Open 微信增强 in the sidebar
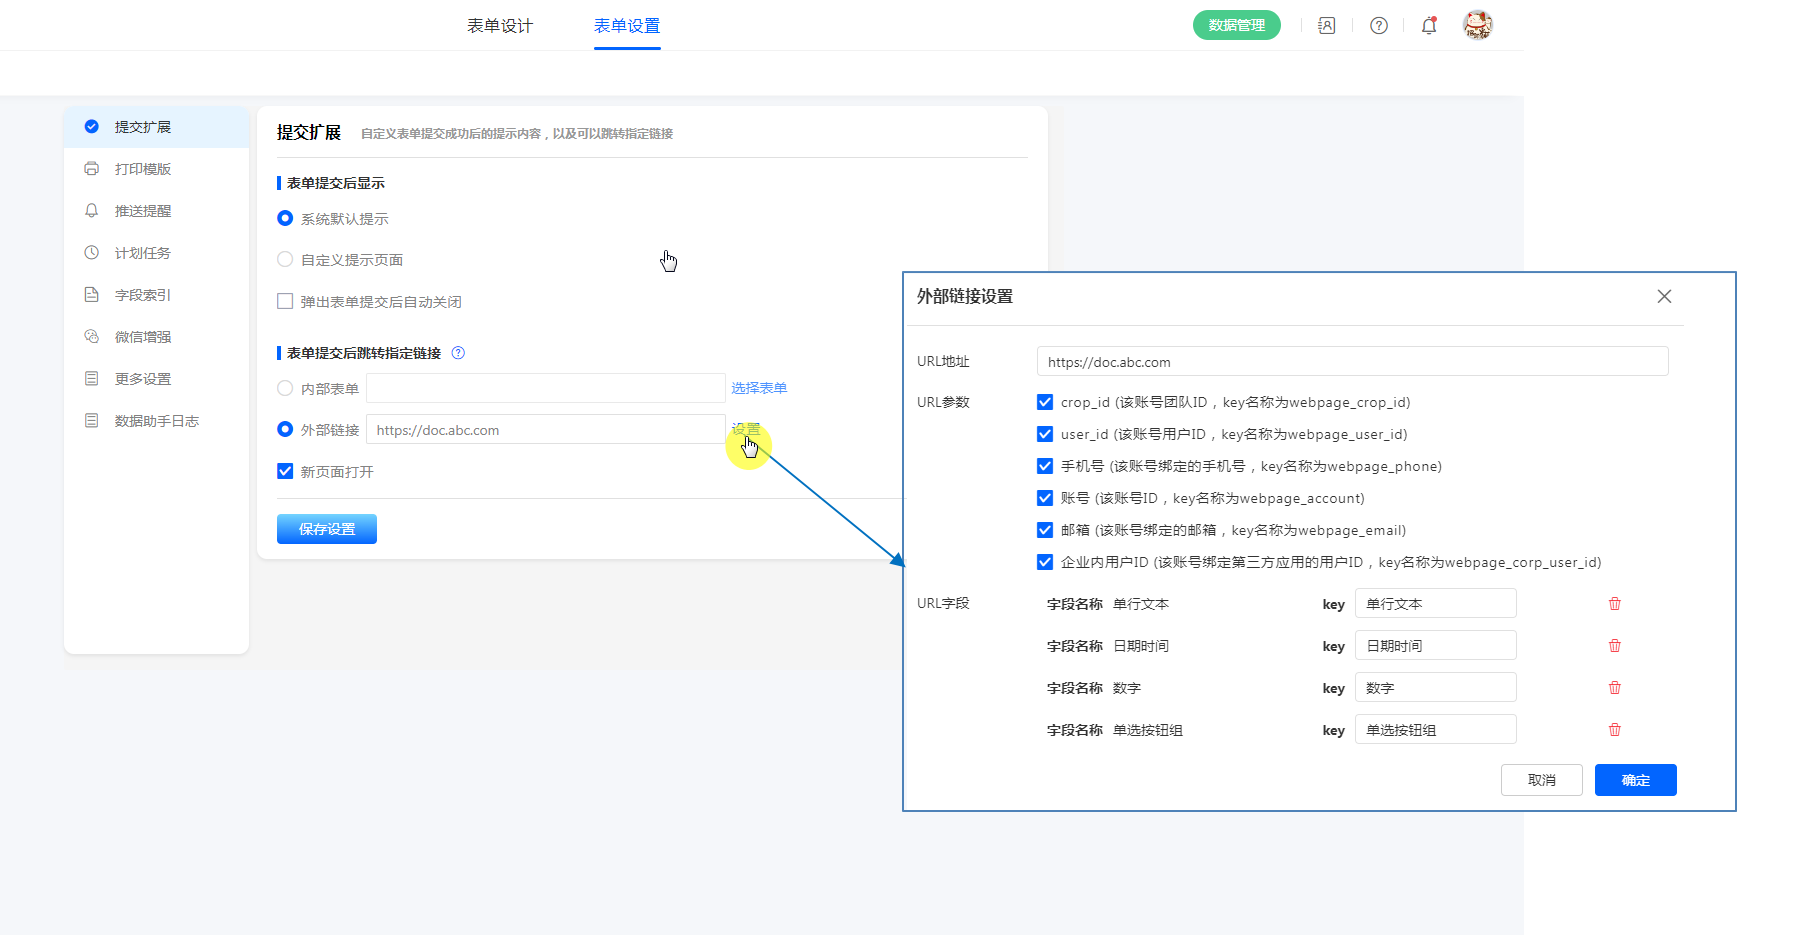 coord(142,337)
